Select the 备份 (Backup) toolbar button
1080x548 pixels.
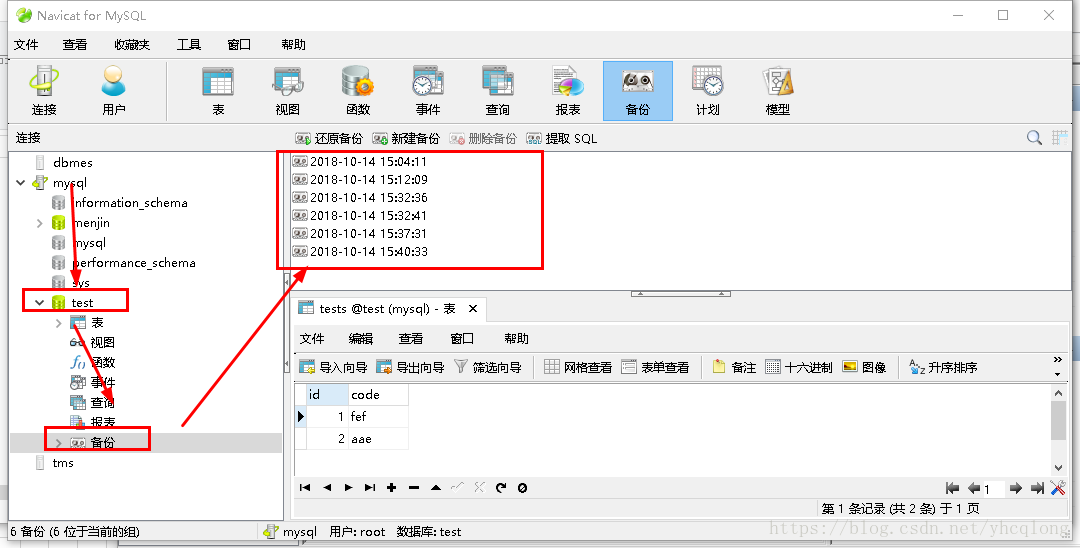pos(638,90)
